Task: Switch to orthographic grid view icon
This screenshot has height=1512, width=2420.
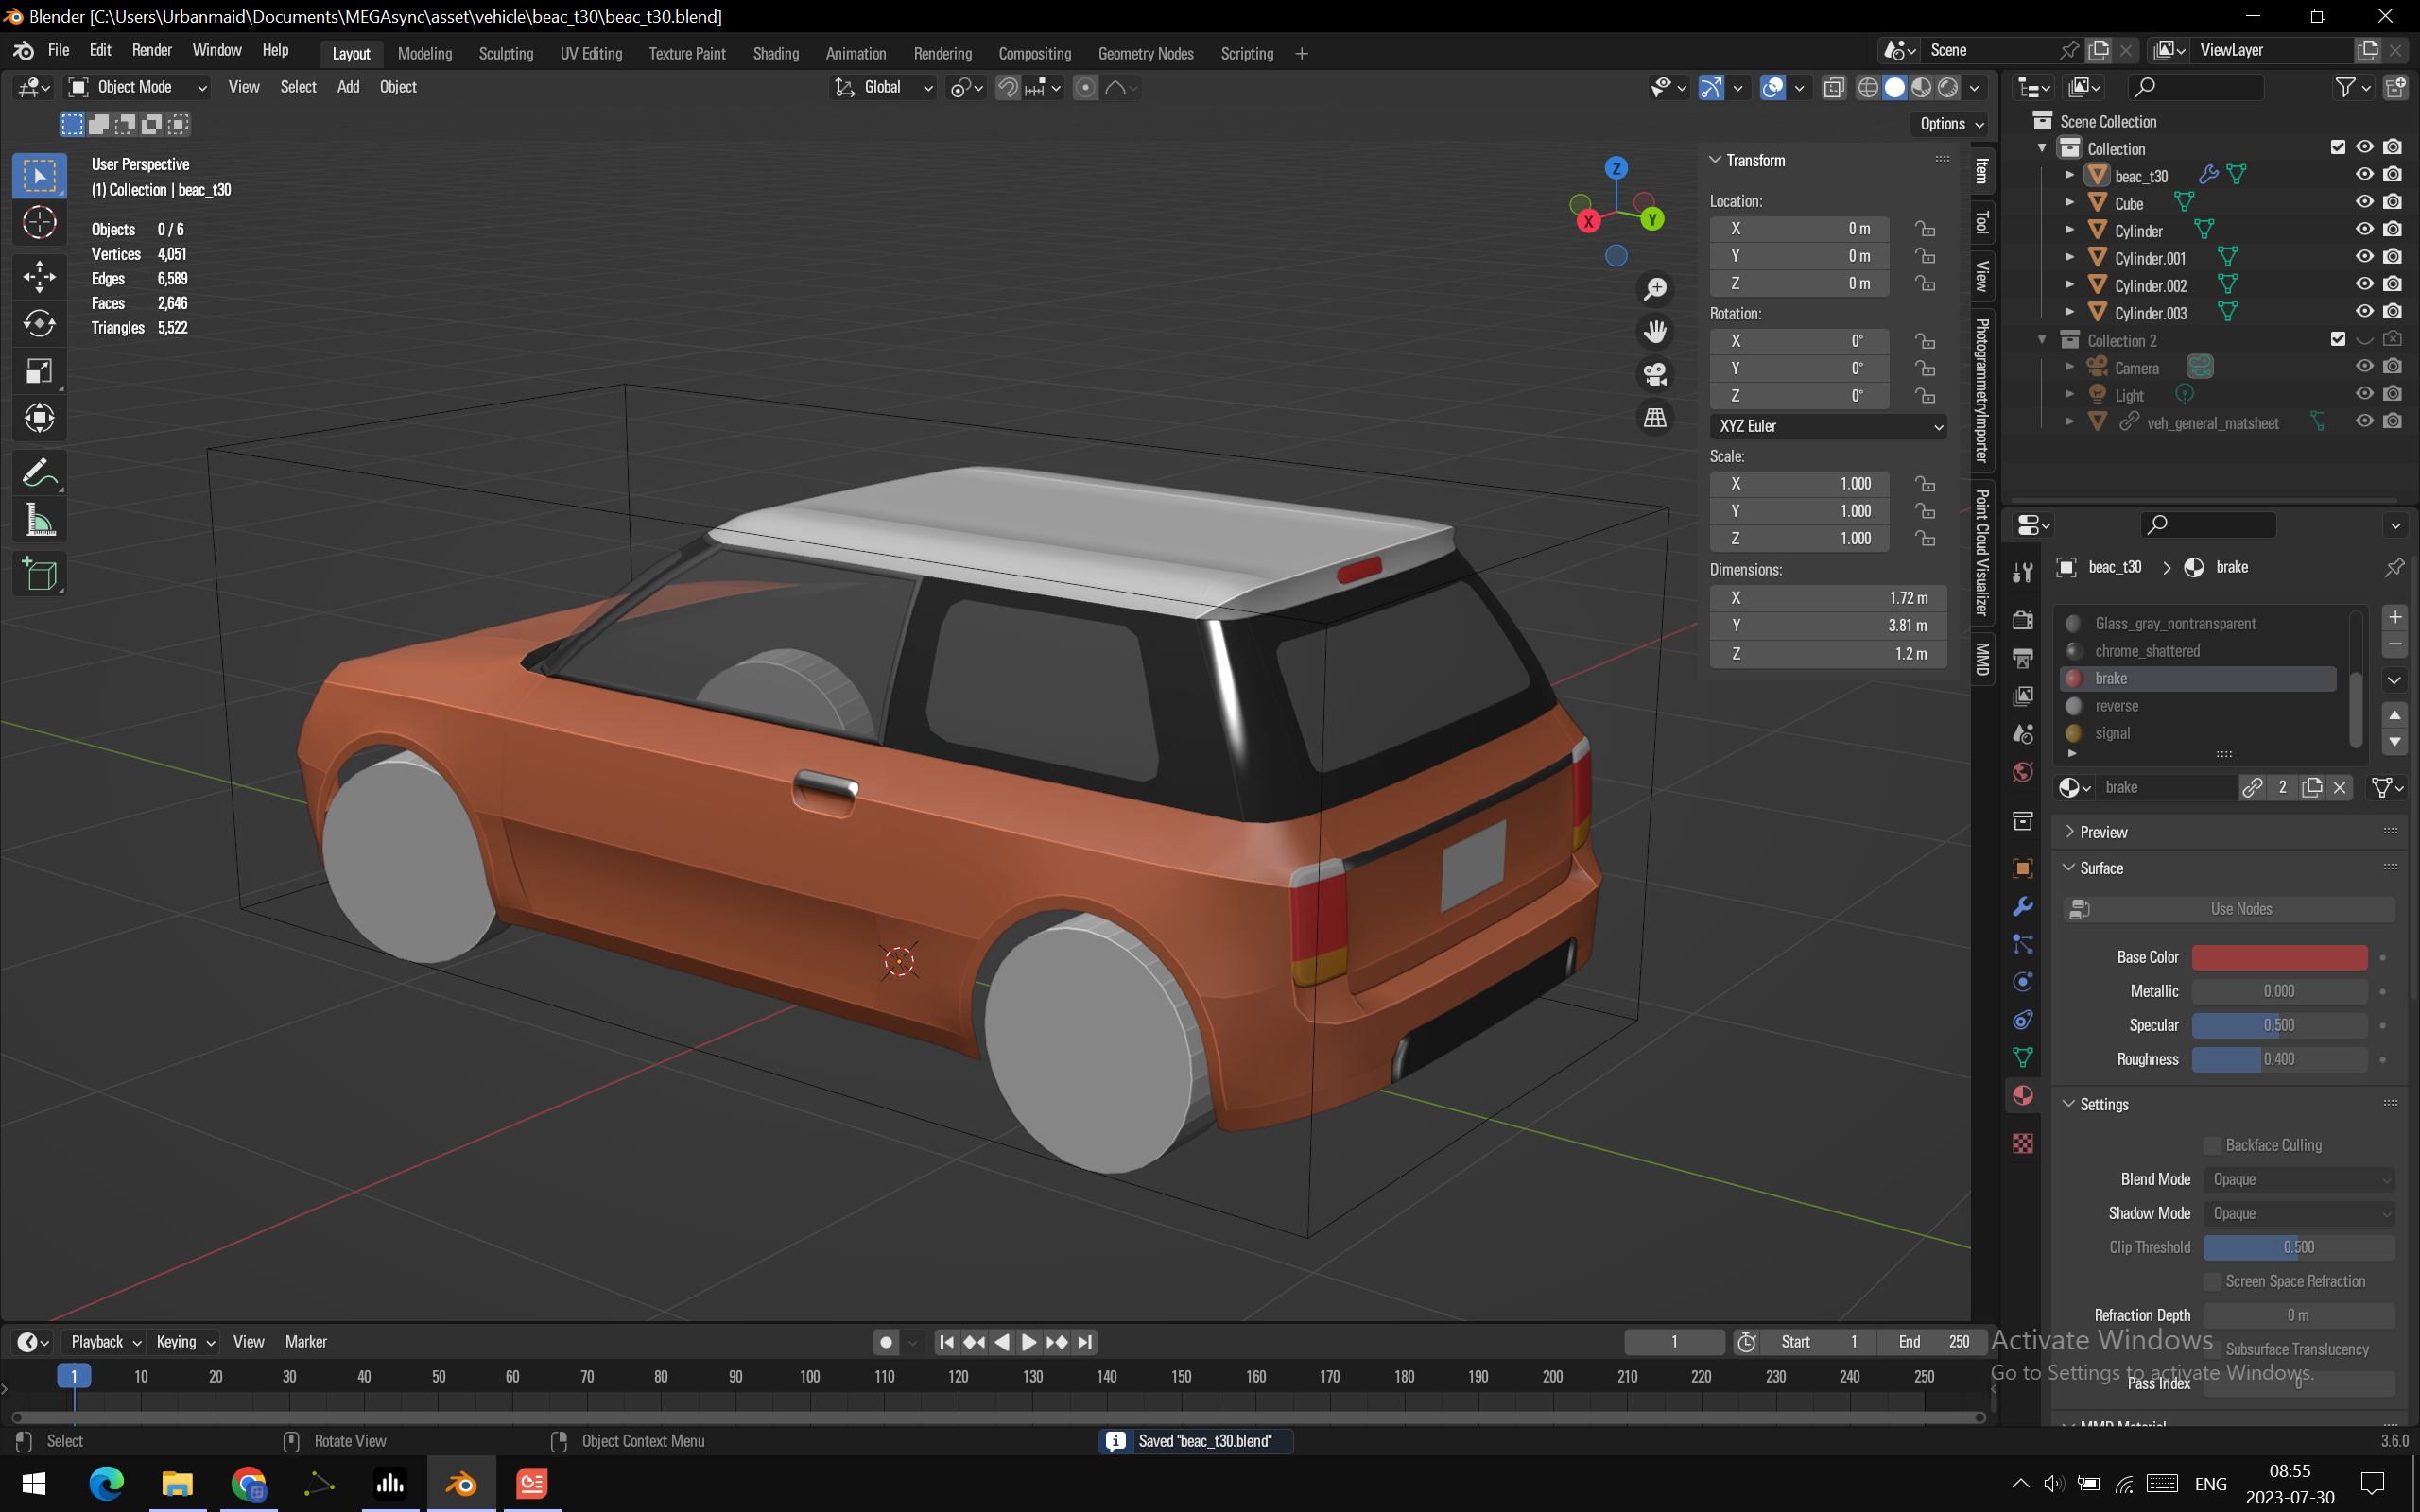Action: (x=1655, y=417)
